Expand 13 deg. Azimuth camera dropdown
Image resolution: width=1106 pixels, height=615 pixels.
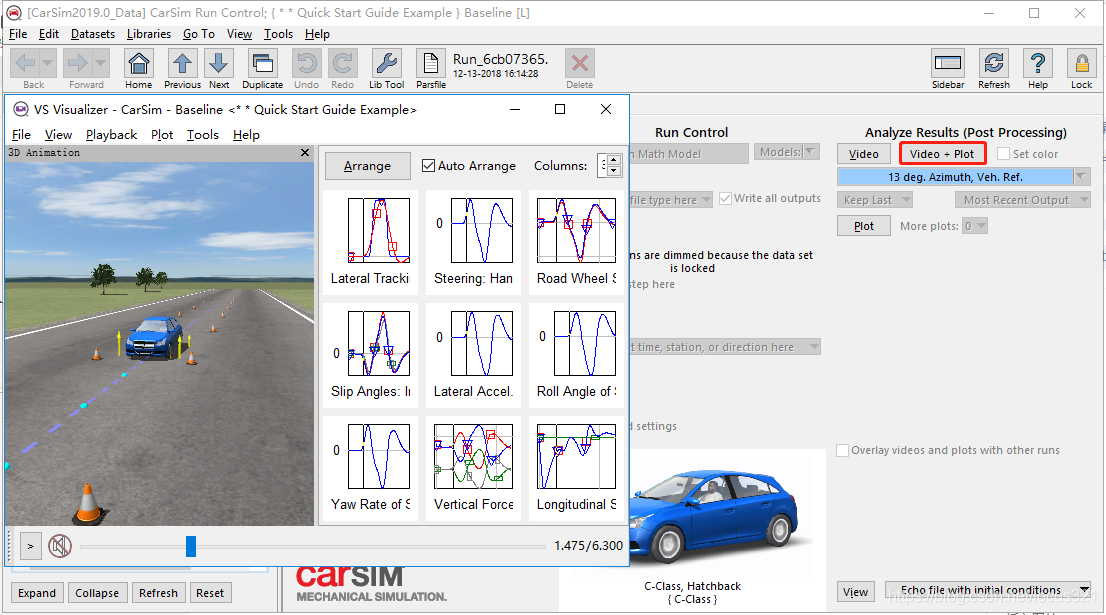click(x=1081, y=176)
